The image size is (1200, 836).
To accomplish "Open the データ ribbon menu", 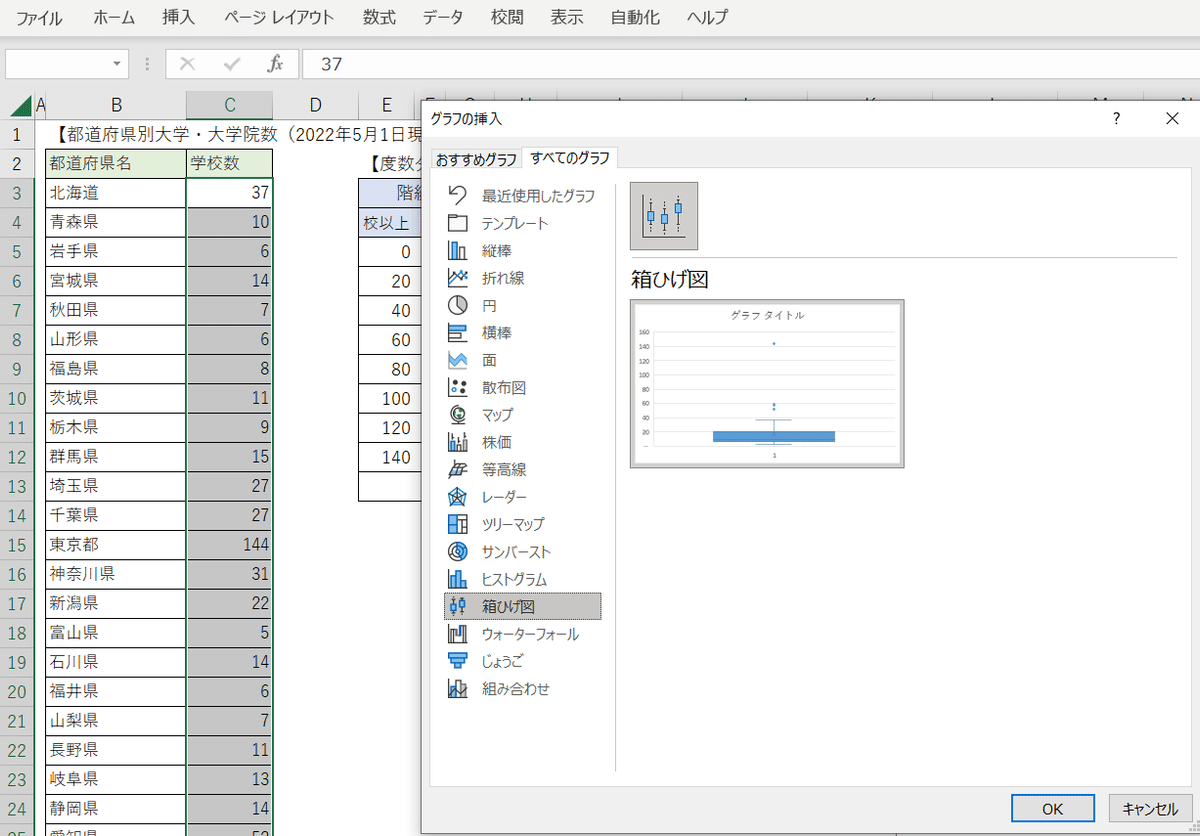I will coord(443,18).
